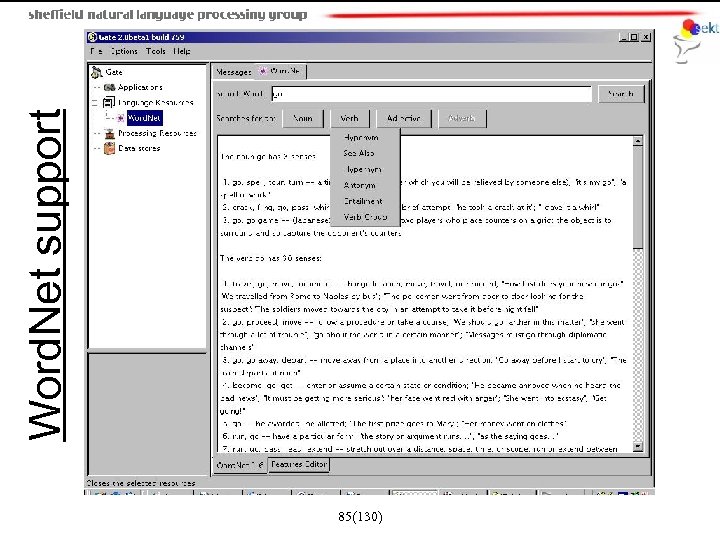Switch to the Messages tab
This screenshot has height=540, width=720.
click(233, 72)
